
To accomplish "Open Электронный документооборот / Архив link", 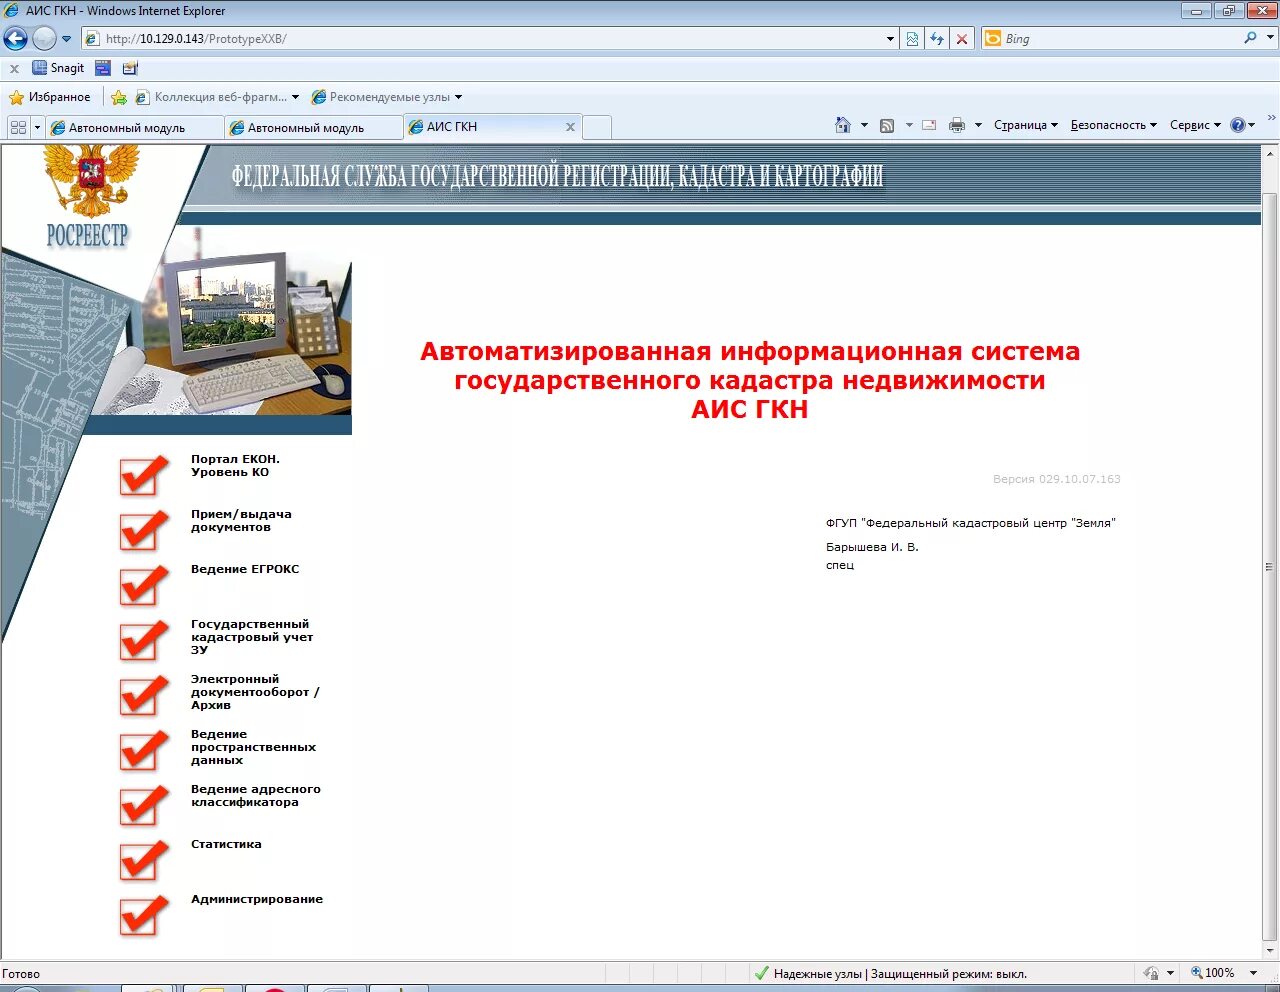I will (255, 692).
